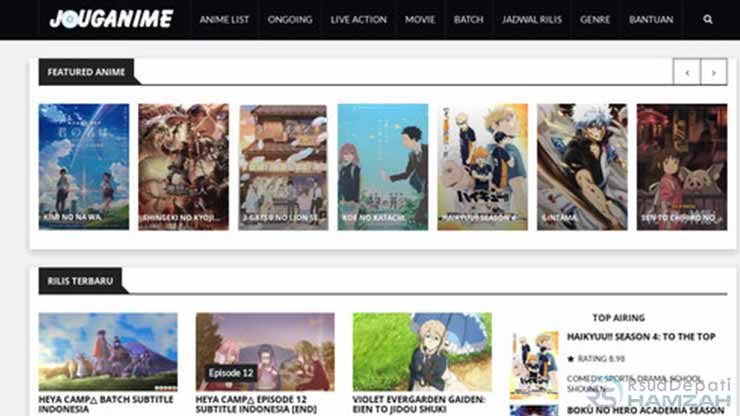
Task: Open the Bantuan menu item
Action: [x=651, y=19]
